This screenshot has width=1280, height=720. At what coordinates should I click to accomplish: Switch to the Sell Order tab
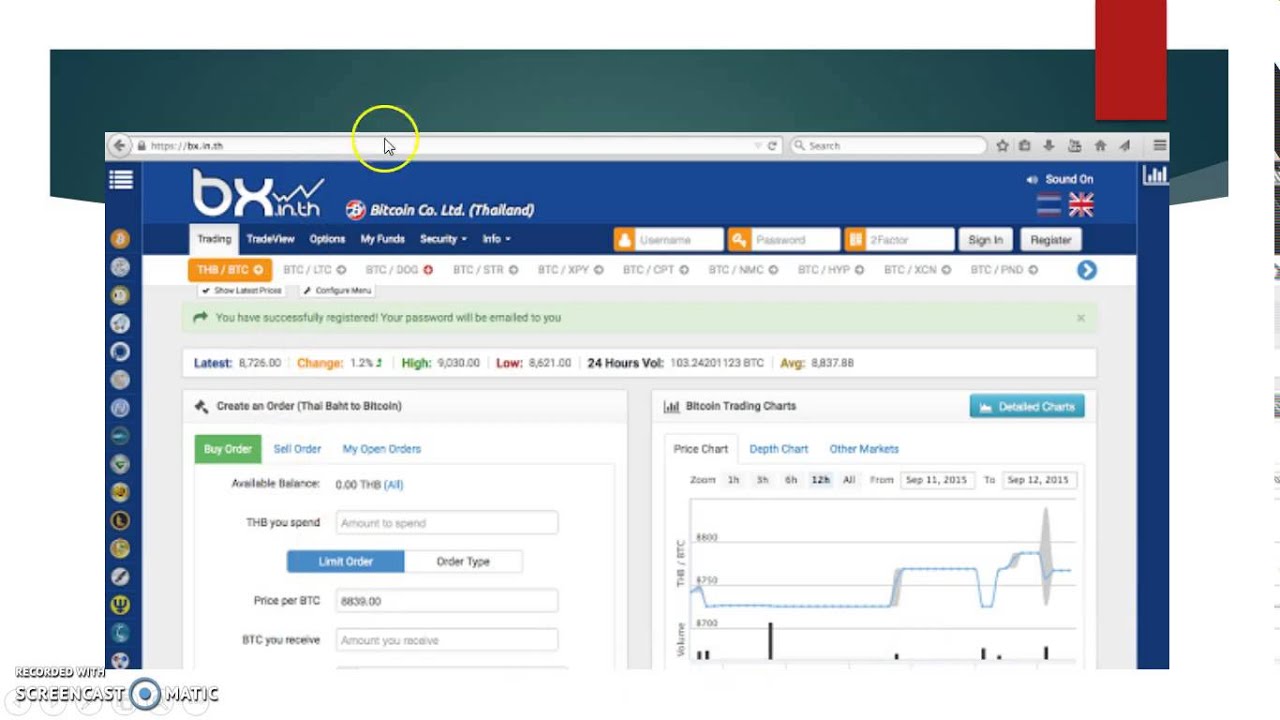297,449
